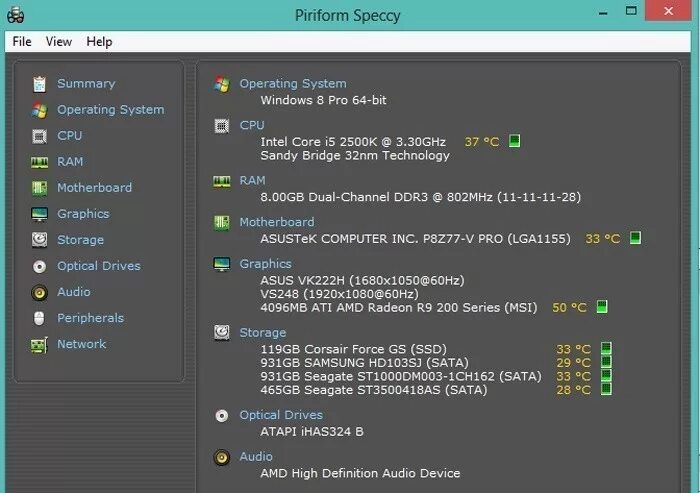700x493 pixels.
Task: Minimize the Speccy window
Action: click(x=603, y=11)
